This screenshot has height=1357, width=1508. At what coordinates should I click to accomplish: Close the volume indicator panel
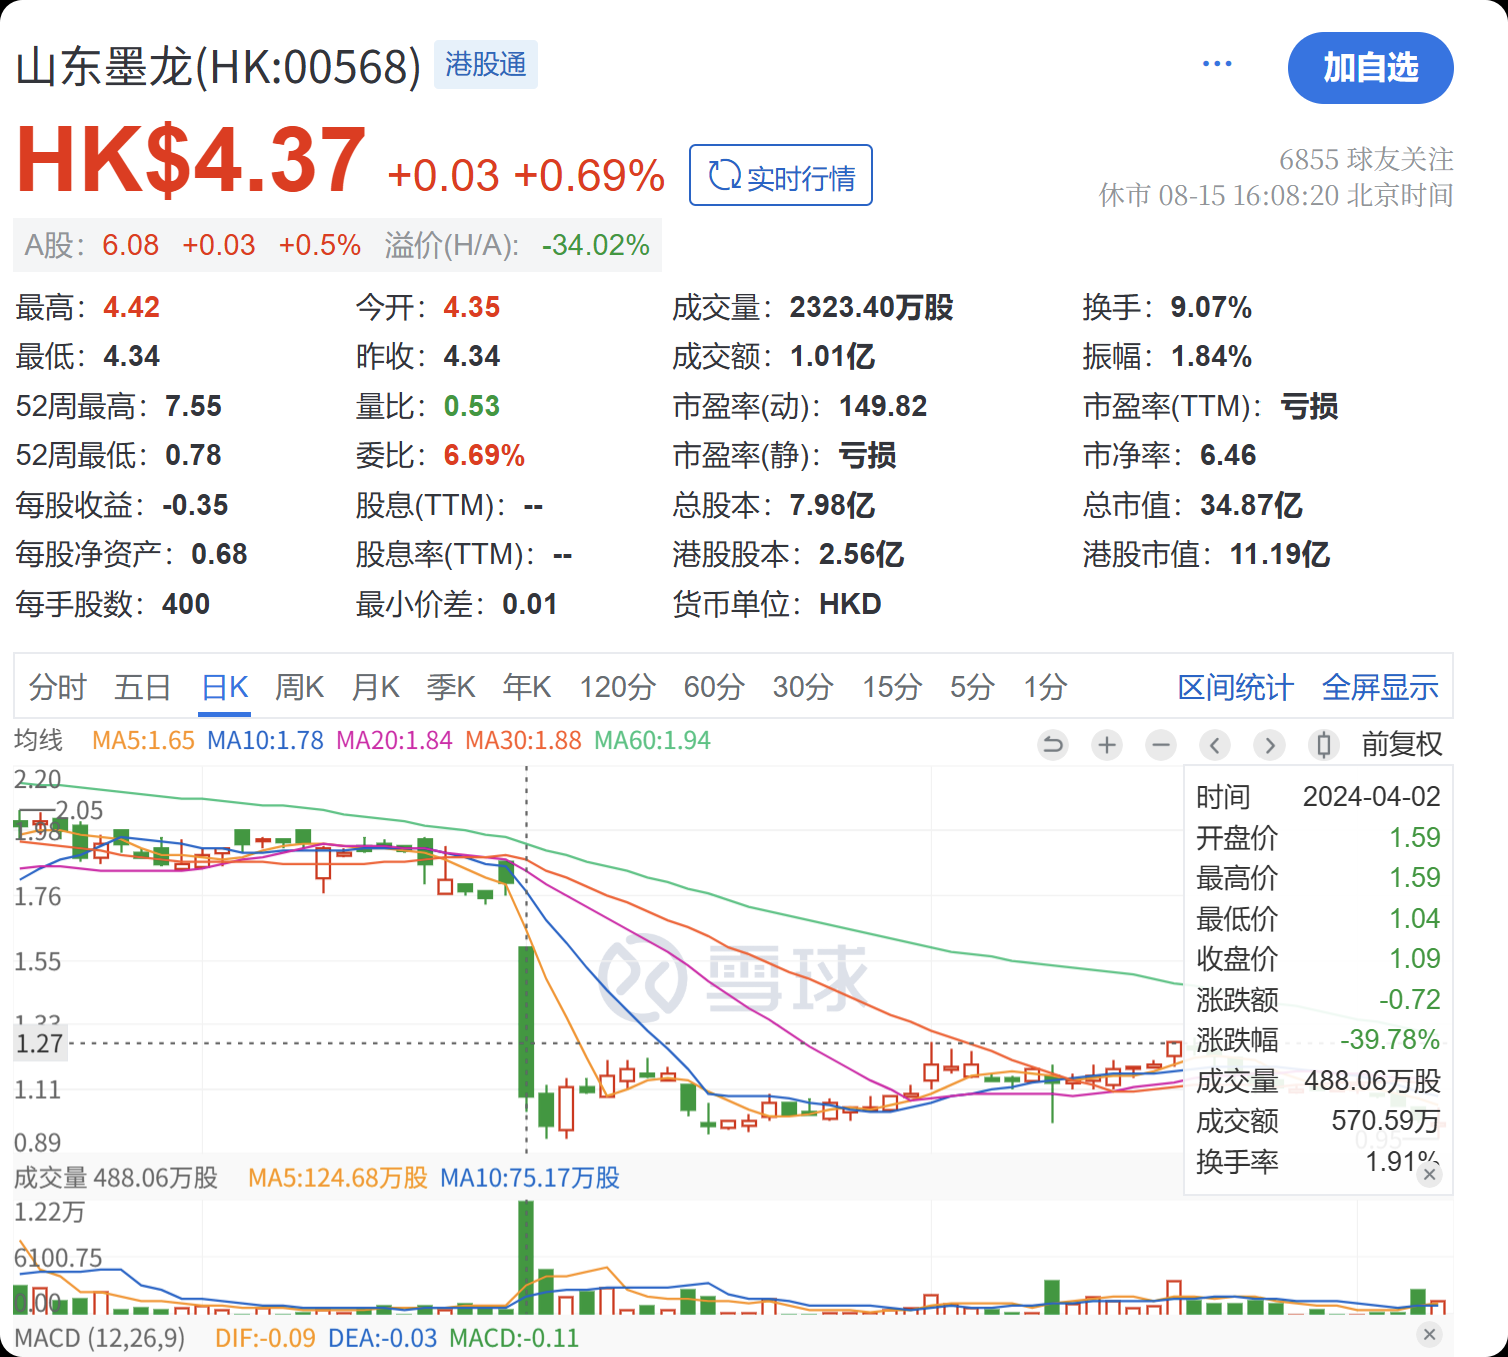pos(1429,1173)
